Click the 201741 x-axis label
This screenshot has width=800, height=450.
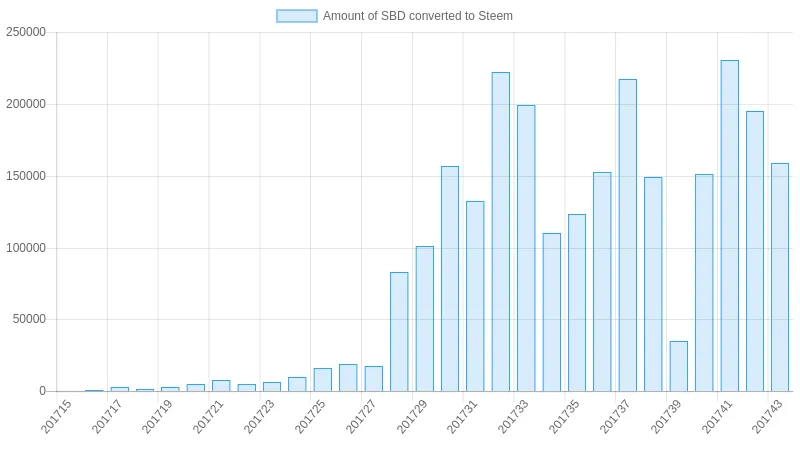716,416
